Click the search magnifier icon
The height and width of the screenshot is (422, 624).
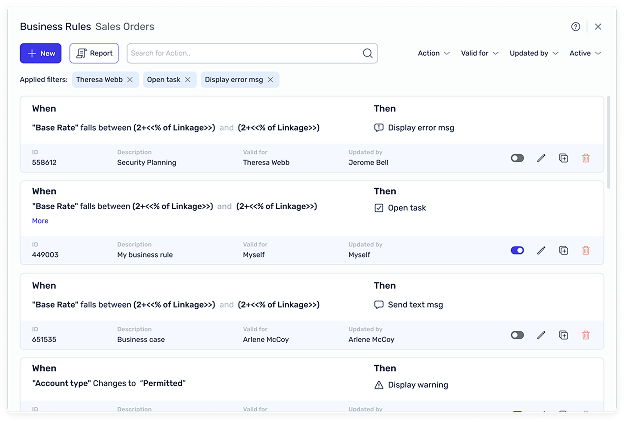point(367,53)
